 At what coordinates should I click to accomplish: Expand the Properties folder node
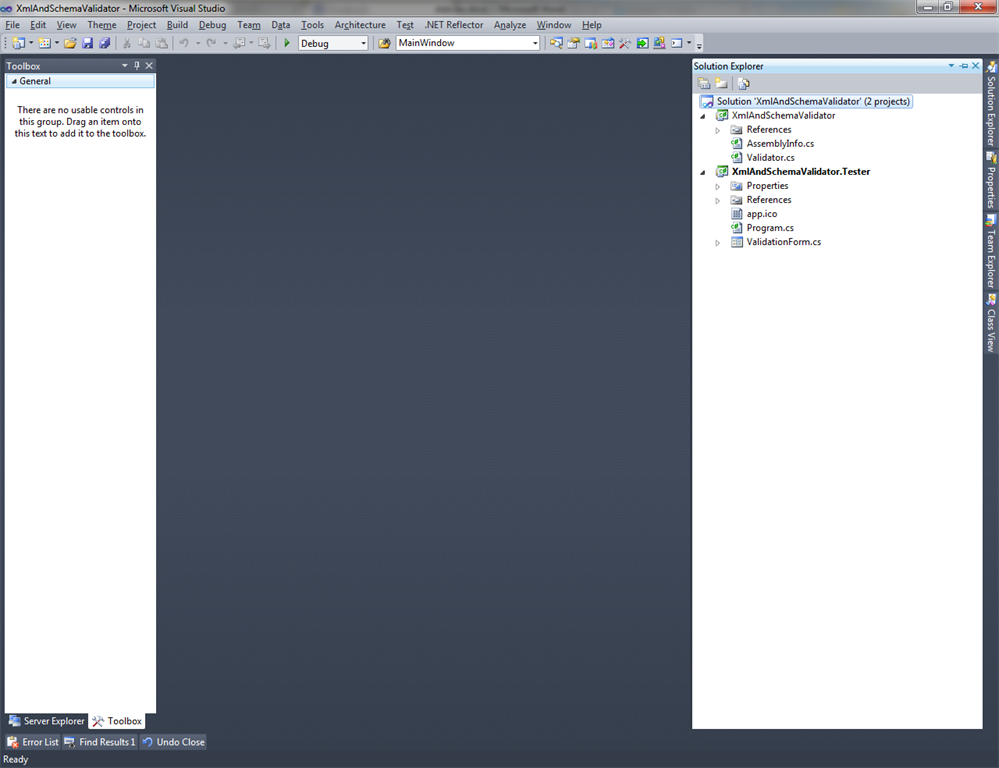(717, 186)
